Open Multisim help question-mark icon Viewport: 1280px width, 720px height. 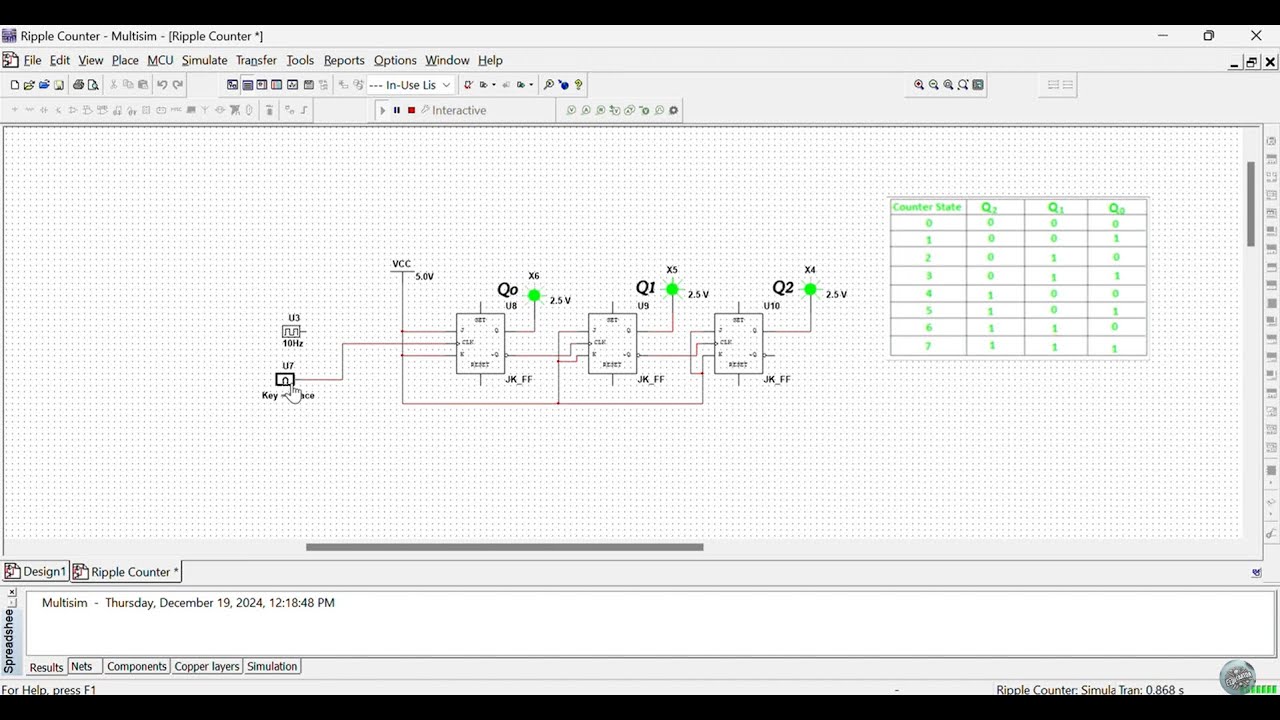pyautogui.click(x=578, y=85)
